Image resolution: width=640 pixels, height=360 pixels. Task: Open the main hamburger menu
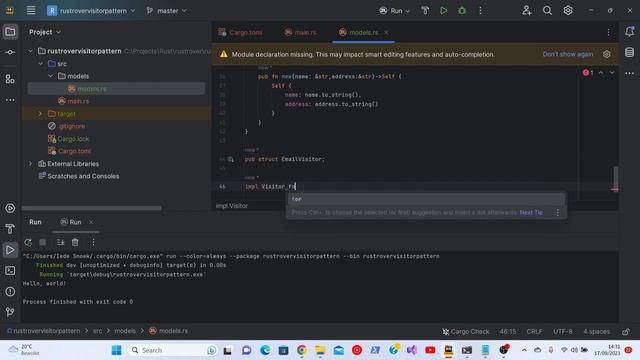coord(31,10)
